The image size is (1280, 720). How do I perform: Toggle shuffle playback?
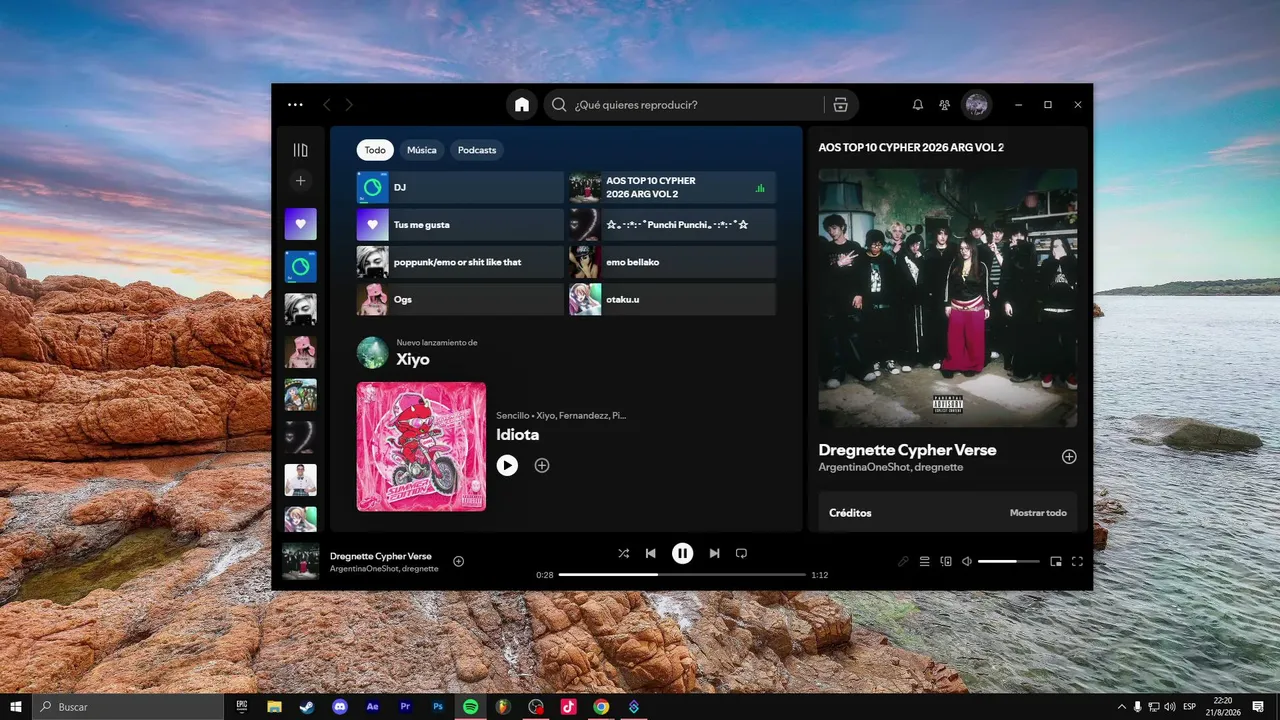(x=624, y=553)
